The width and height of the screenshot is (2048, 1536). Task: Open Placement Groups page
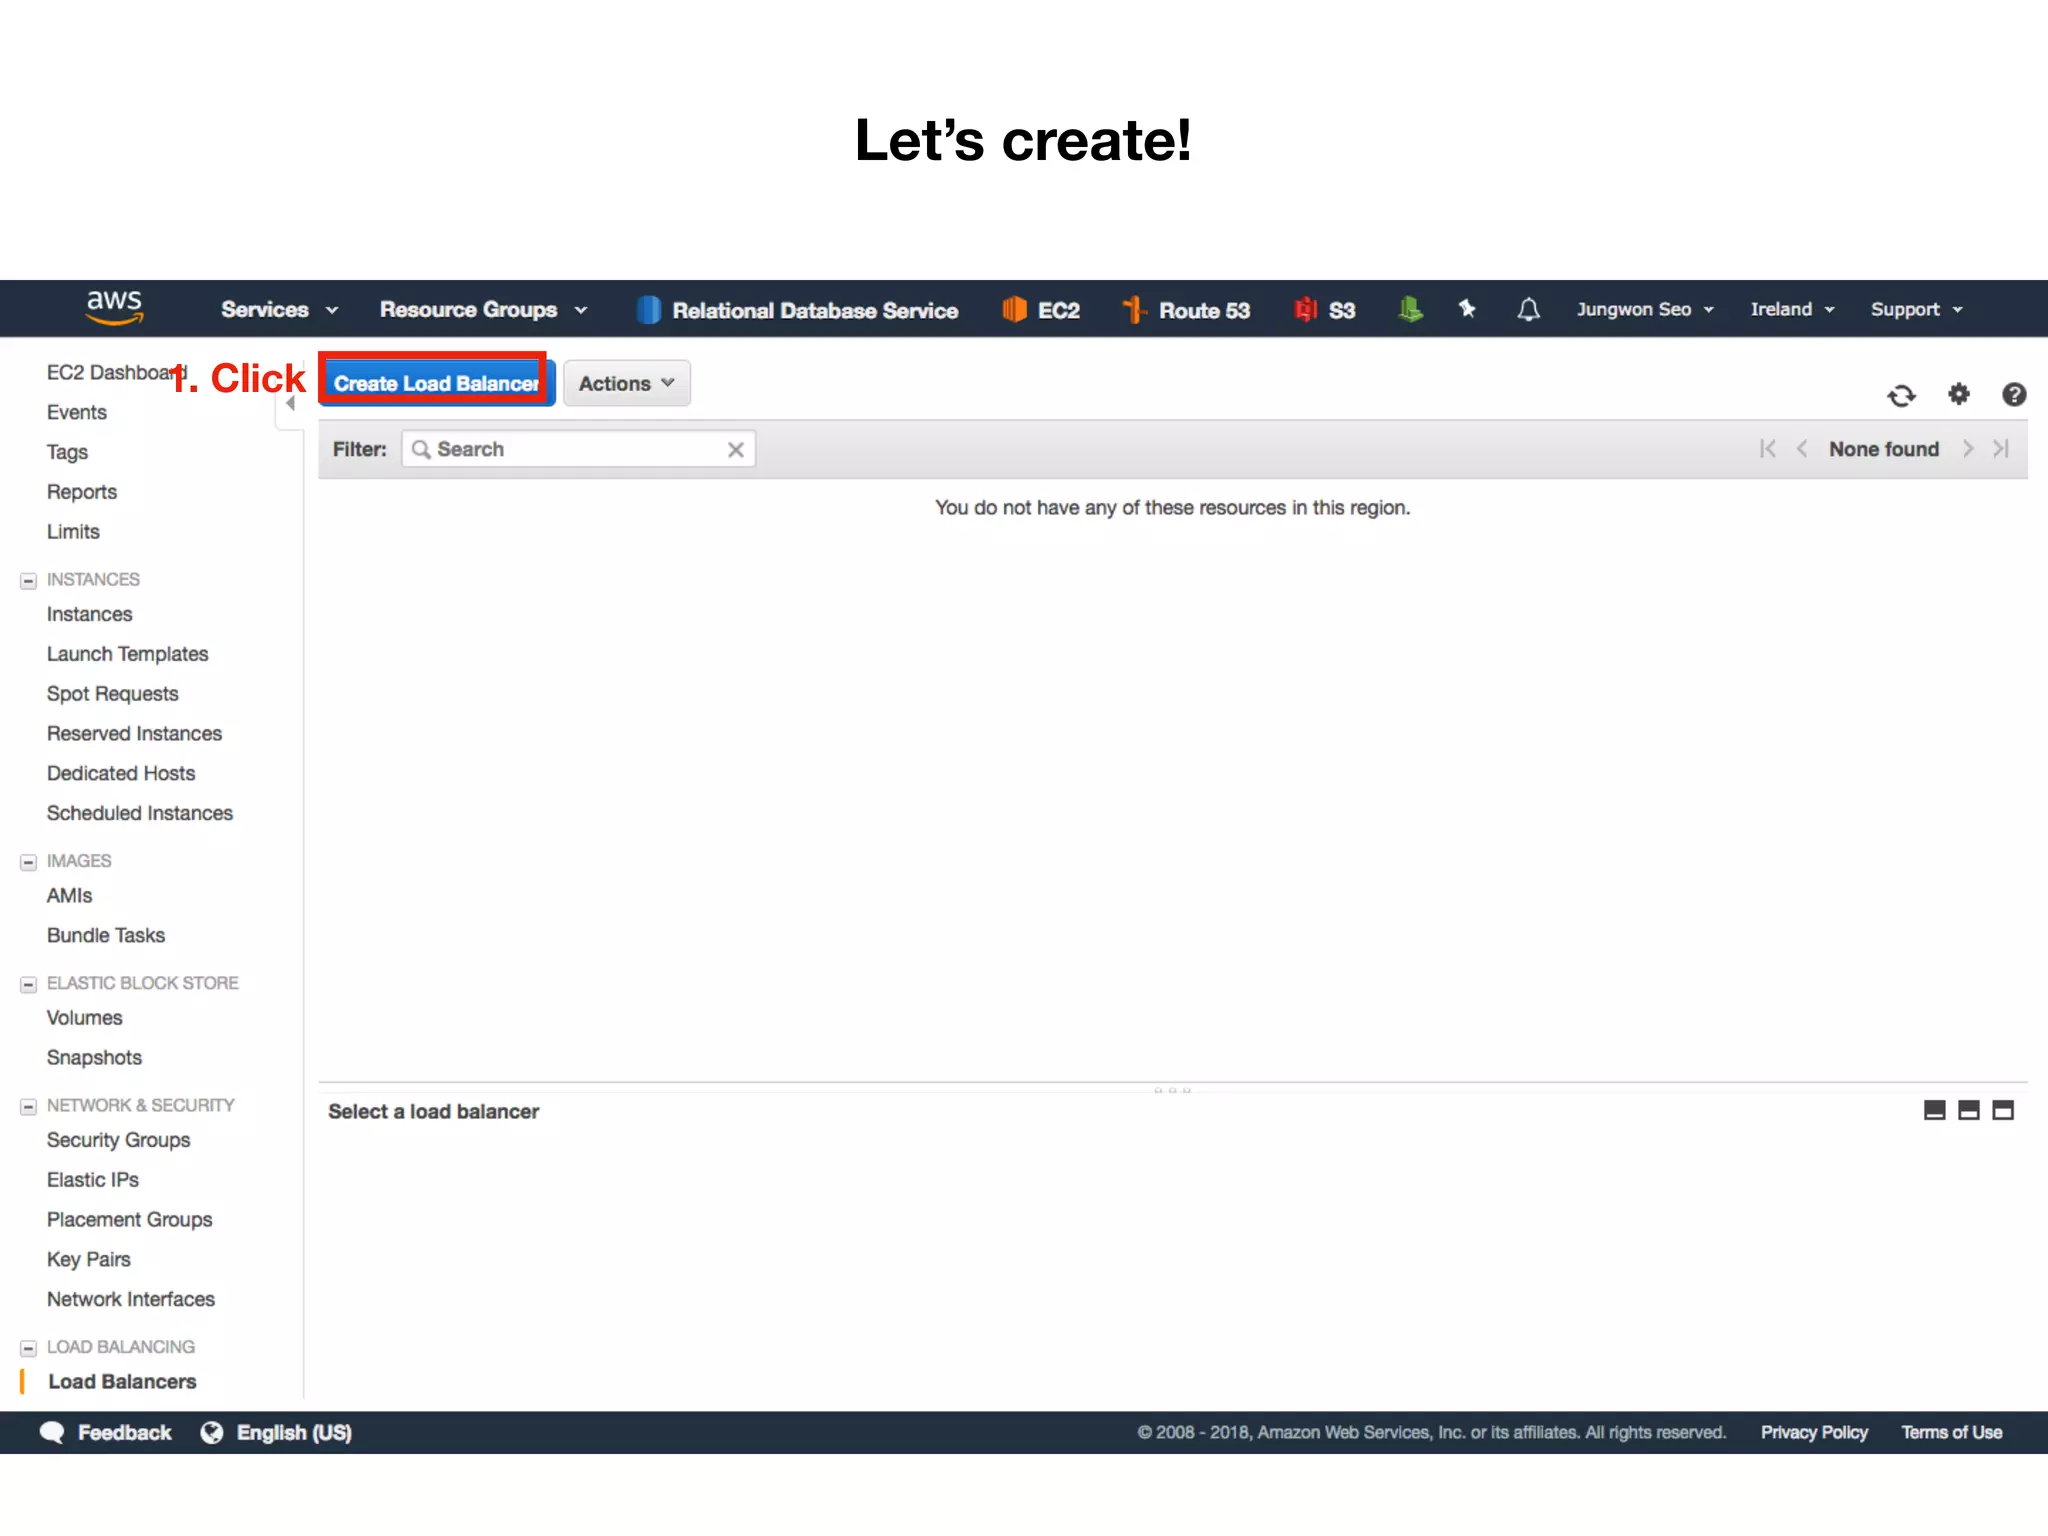tap(130, 1220)
